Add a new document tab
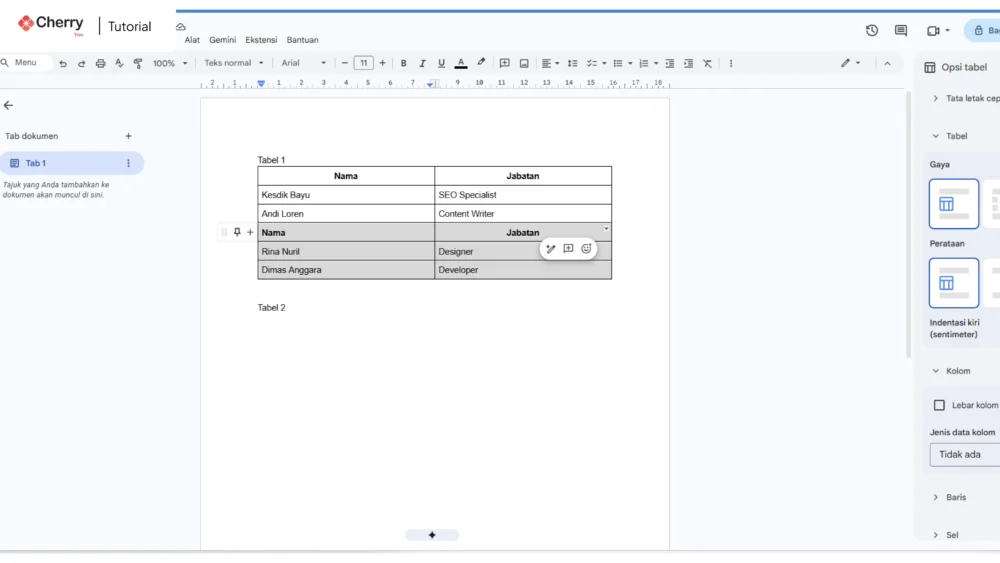The image size is (1000, 563). click(128, 136)
